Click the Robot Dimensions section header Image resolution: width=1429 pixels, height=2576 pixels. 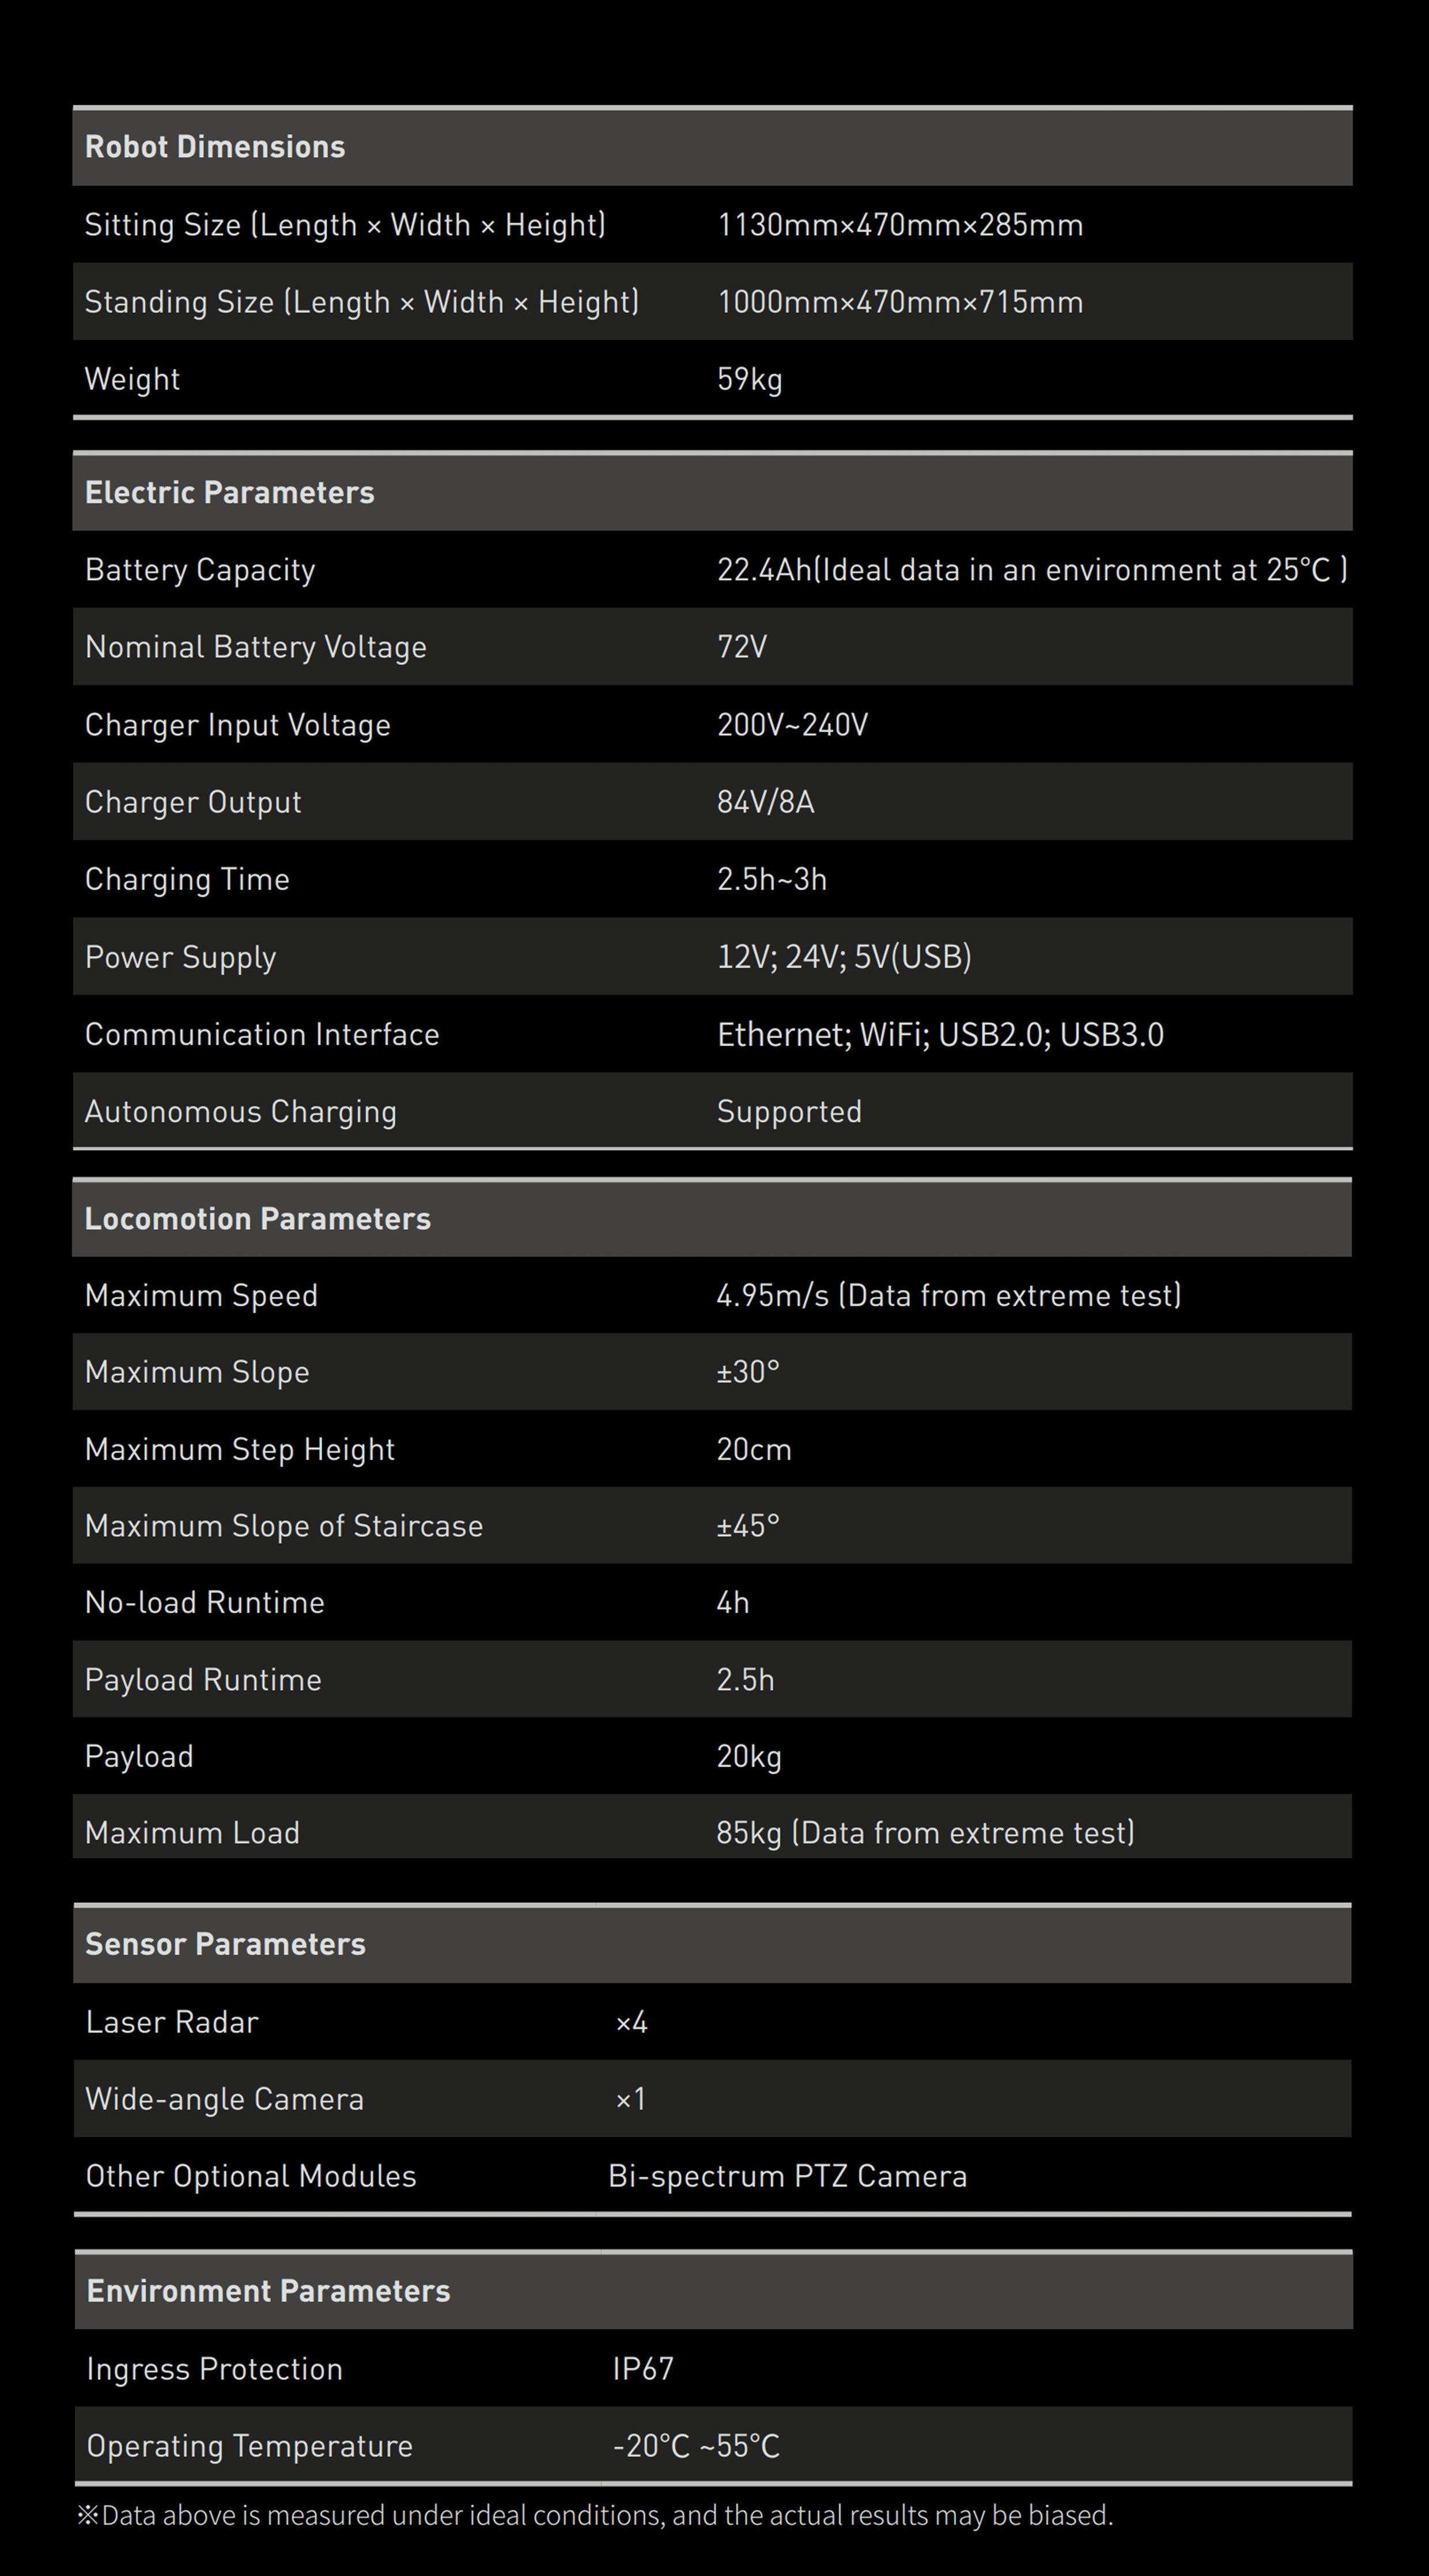(215, 147)
